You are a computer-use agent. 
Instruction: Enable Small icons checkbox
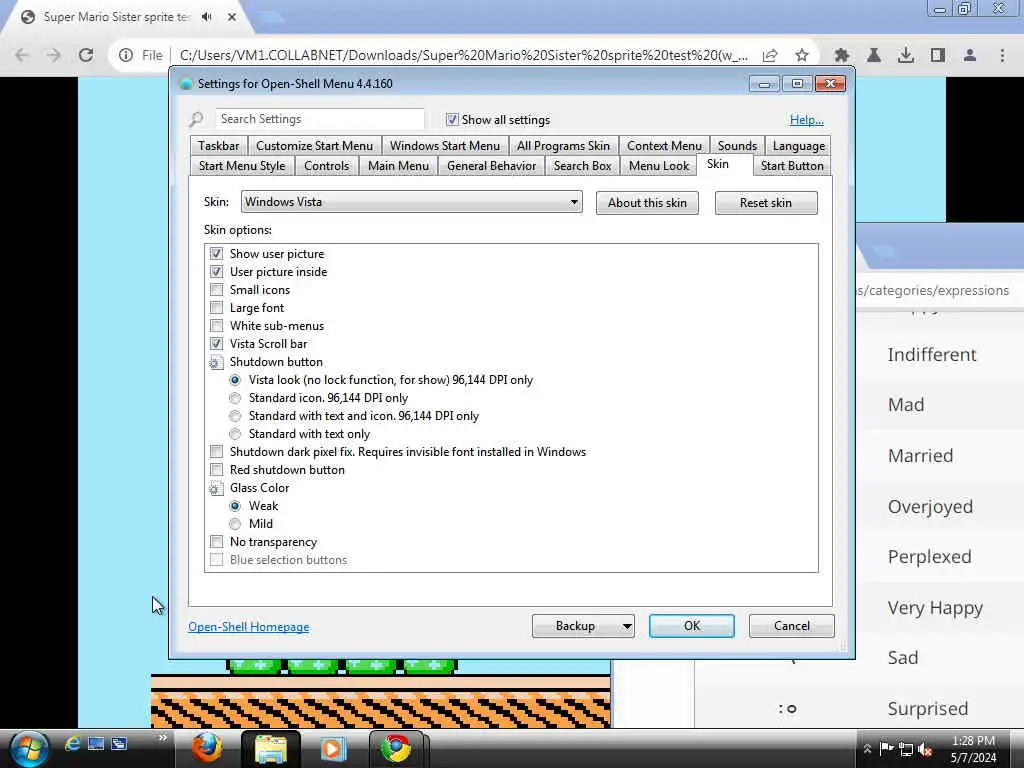click(x=216, y=289)
